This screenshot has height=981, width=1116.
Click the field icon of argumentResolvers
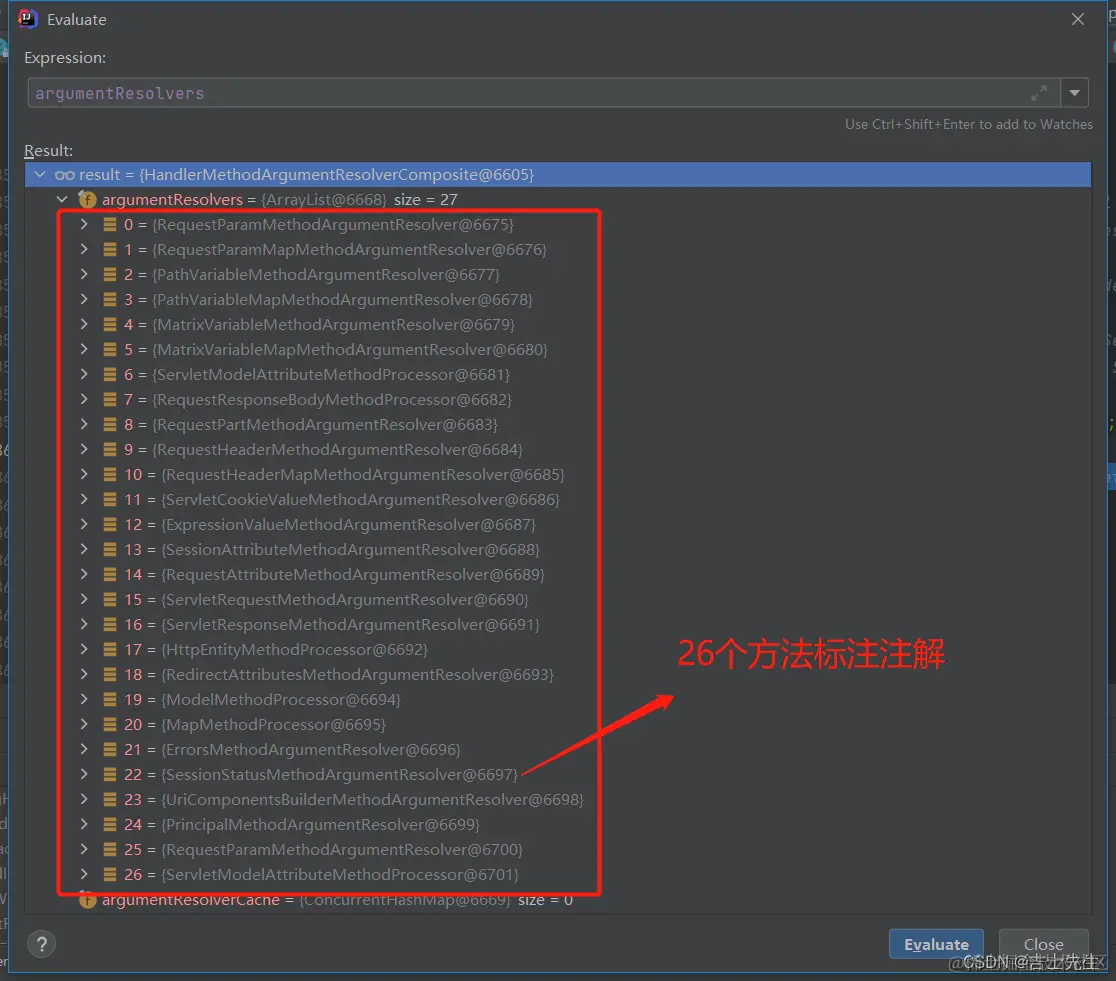point(88,199)
